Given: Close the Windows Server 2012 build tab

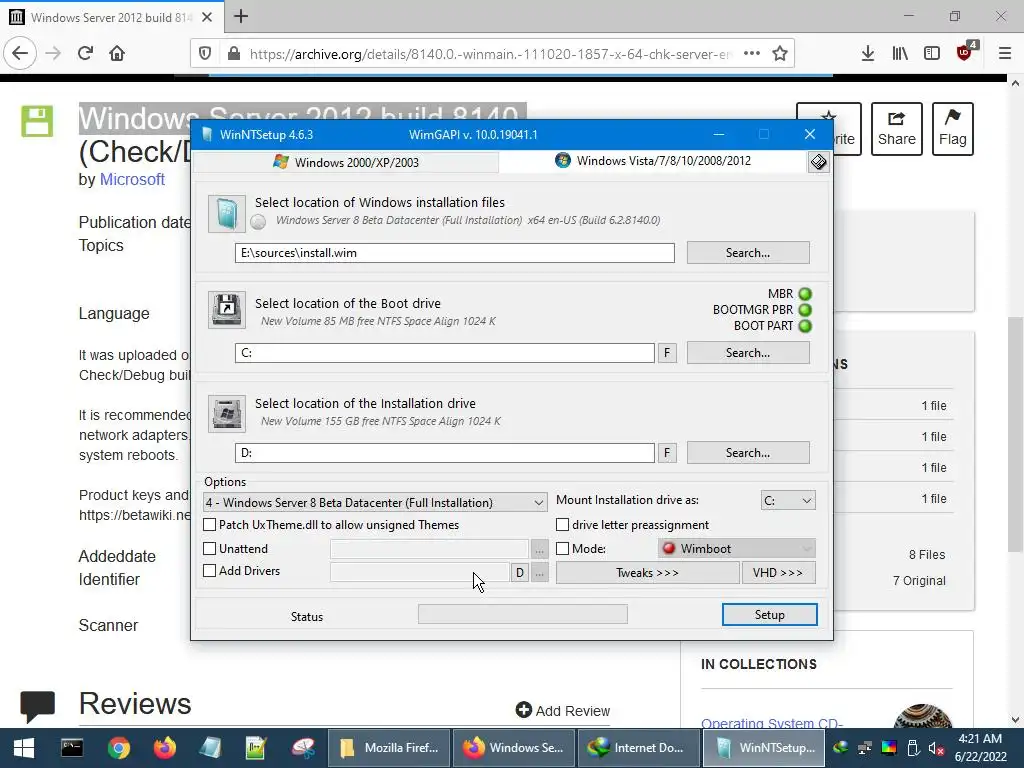Looking at the screenshot, I should coord(207,17).
